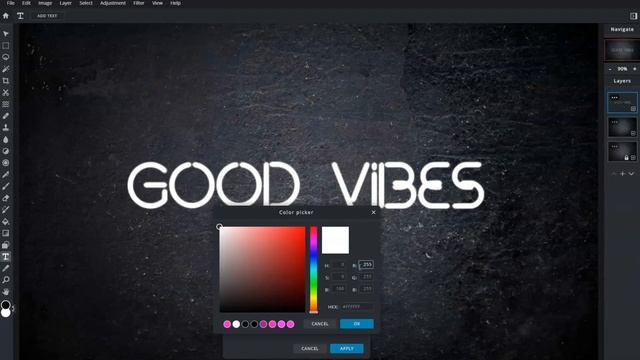Screen dimensions: 640x360
Task: Open the three-dots menu of the text layer
Action: coord(615,98)
